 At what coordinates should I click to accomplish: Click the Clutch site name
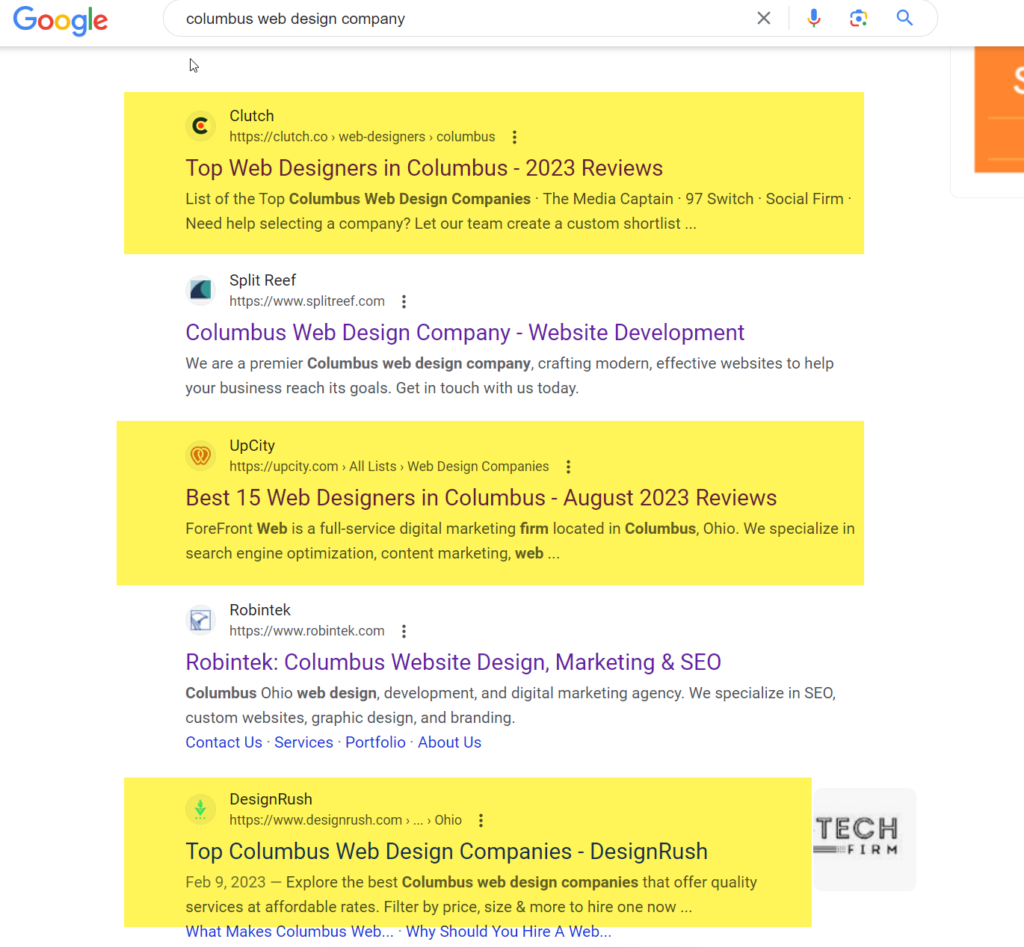pos(251,116)
